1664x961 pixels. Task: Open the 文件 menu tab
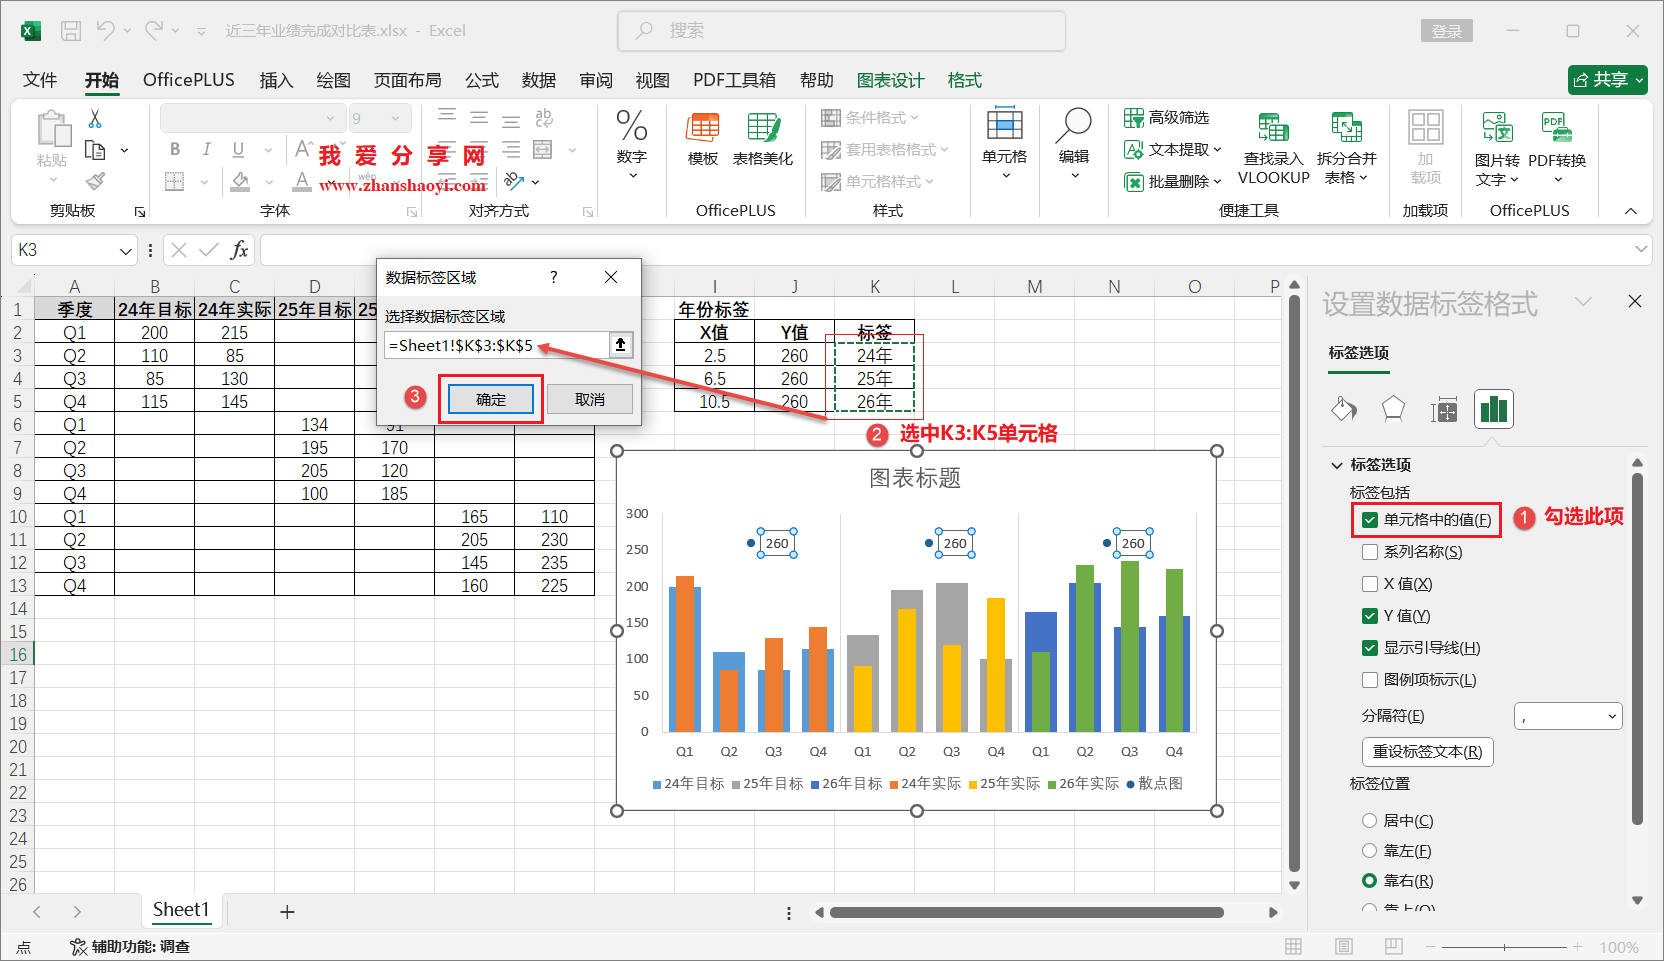click(40, 80)
